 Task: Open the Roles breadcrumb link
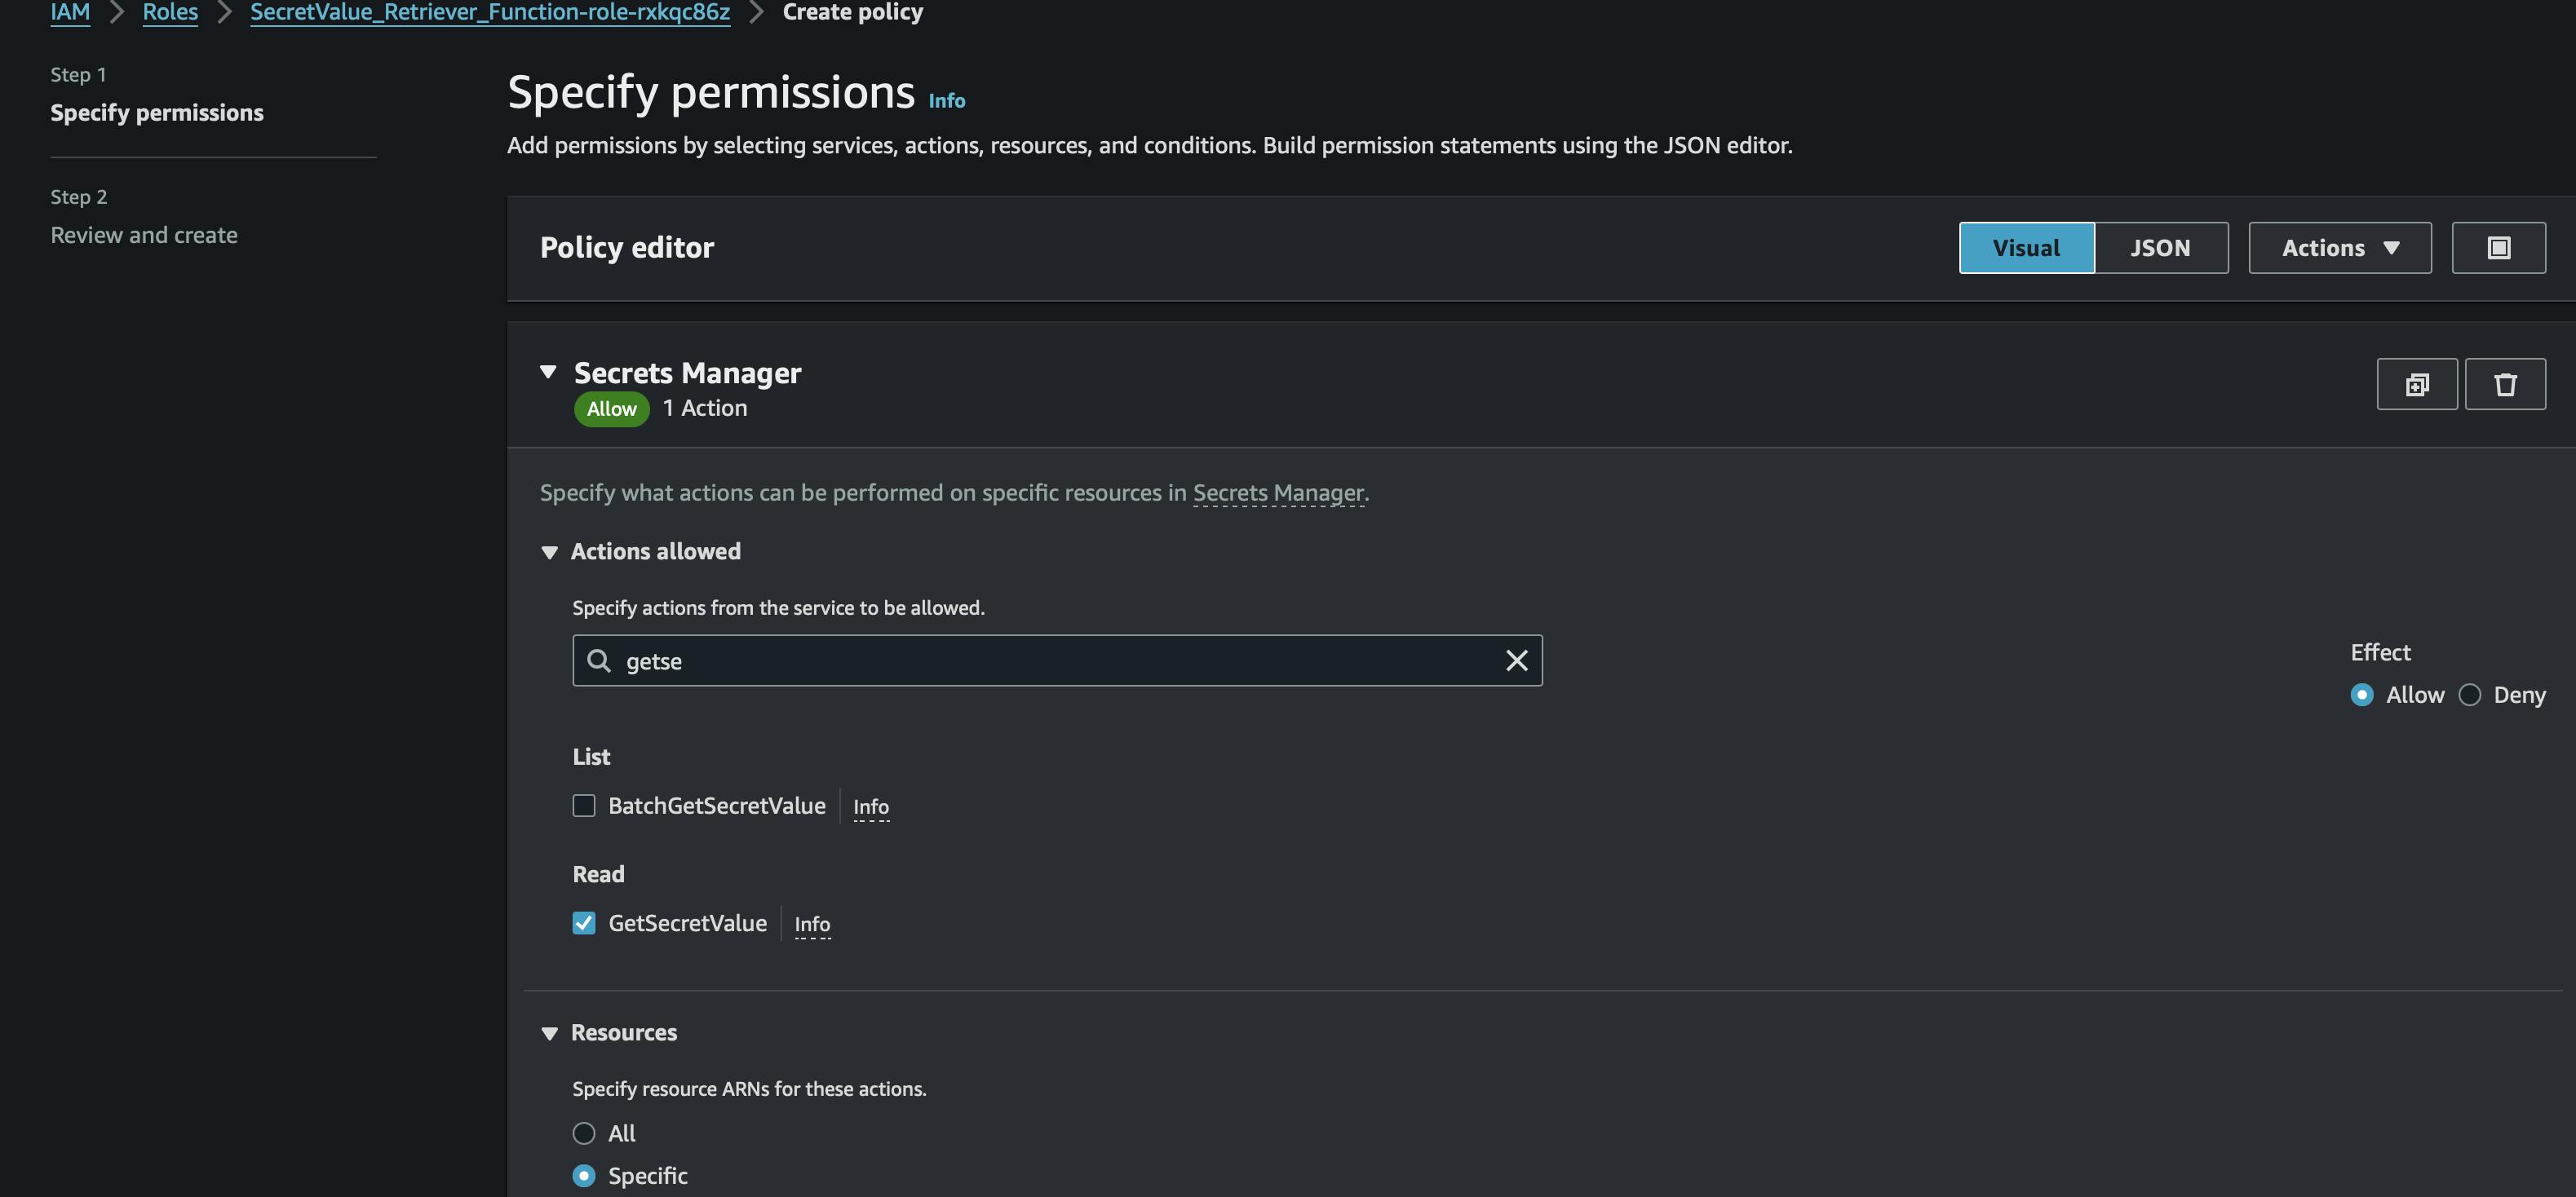coord(170,12)
